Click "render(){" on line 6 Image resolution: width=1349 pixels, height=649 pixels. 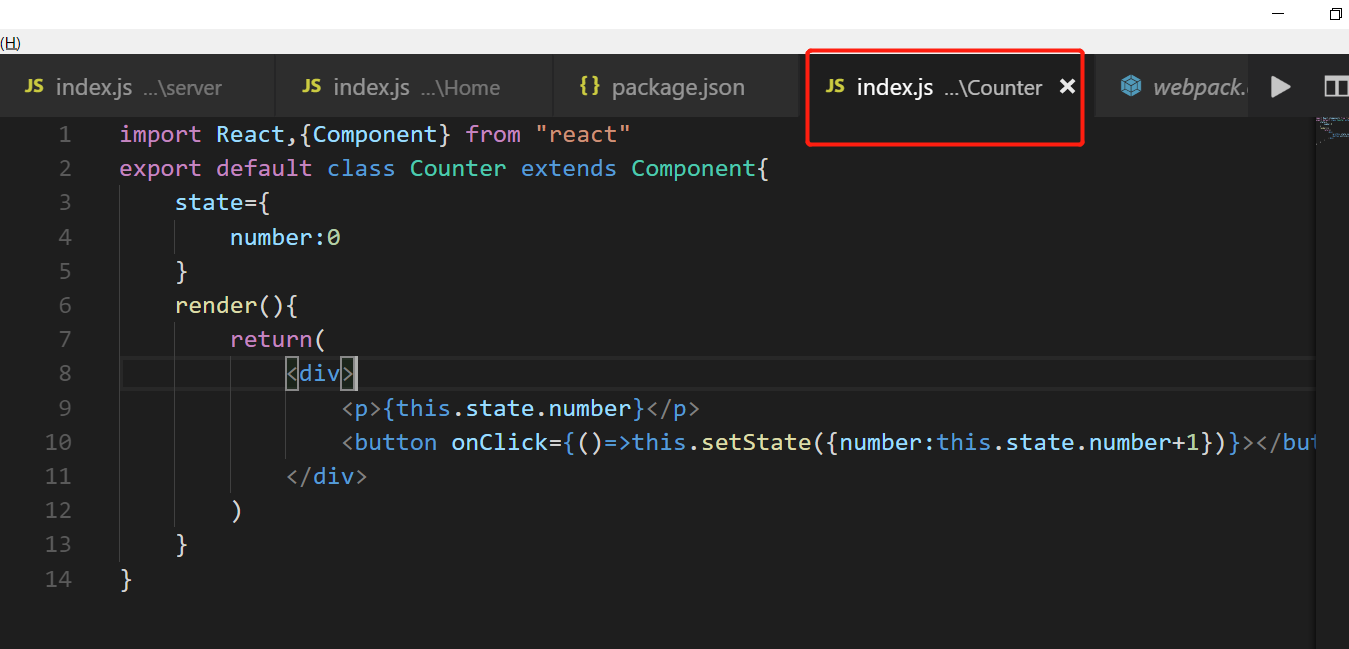(x=237, y=305)
